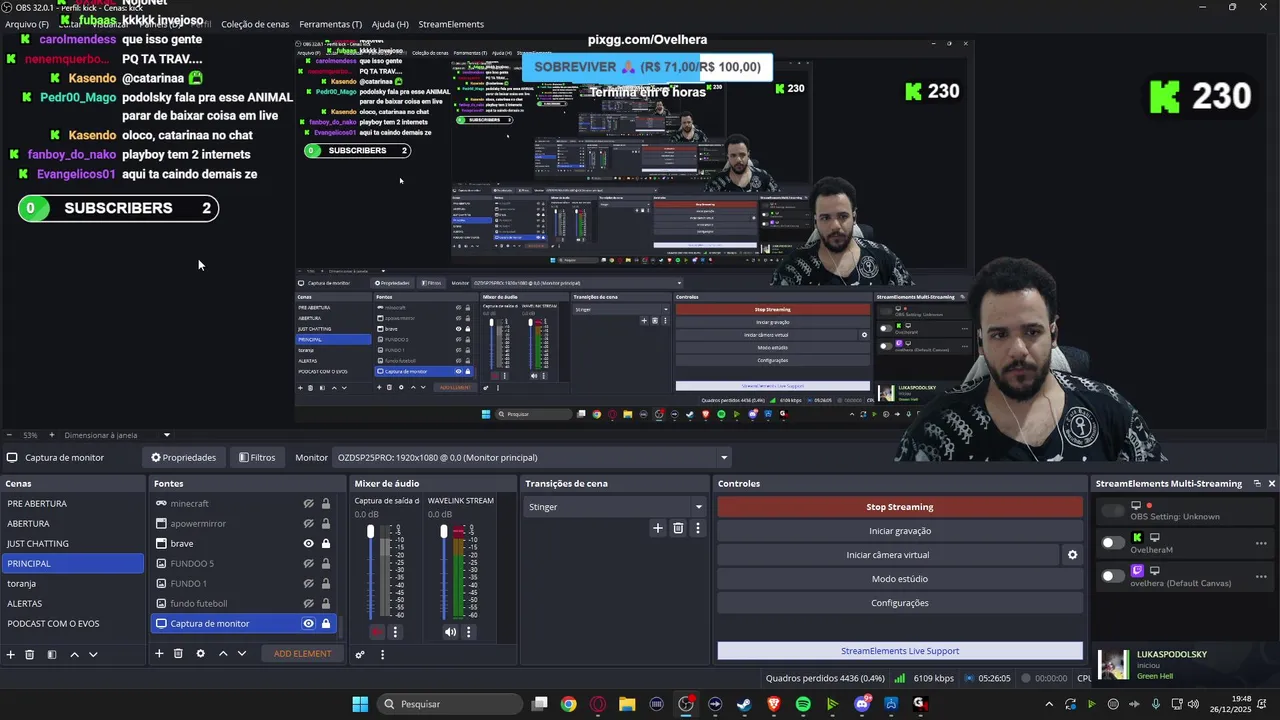Open scene filters icon in Cenas toolbar

[52, 654]
